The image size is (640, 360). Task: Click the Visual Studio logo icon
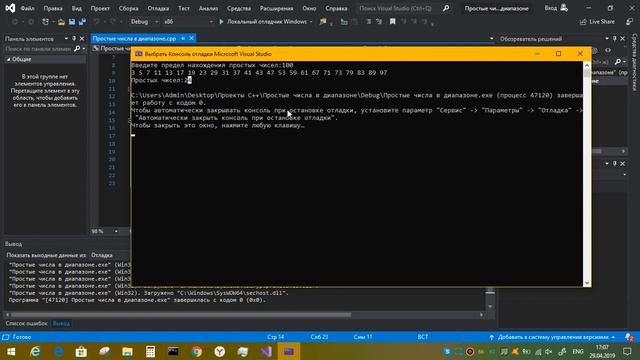(10, 8)
